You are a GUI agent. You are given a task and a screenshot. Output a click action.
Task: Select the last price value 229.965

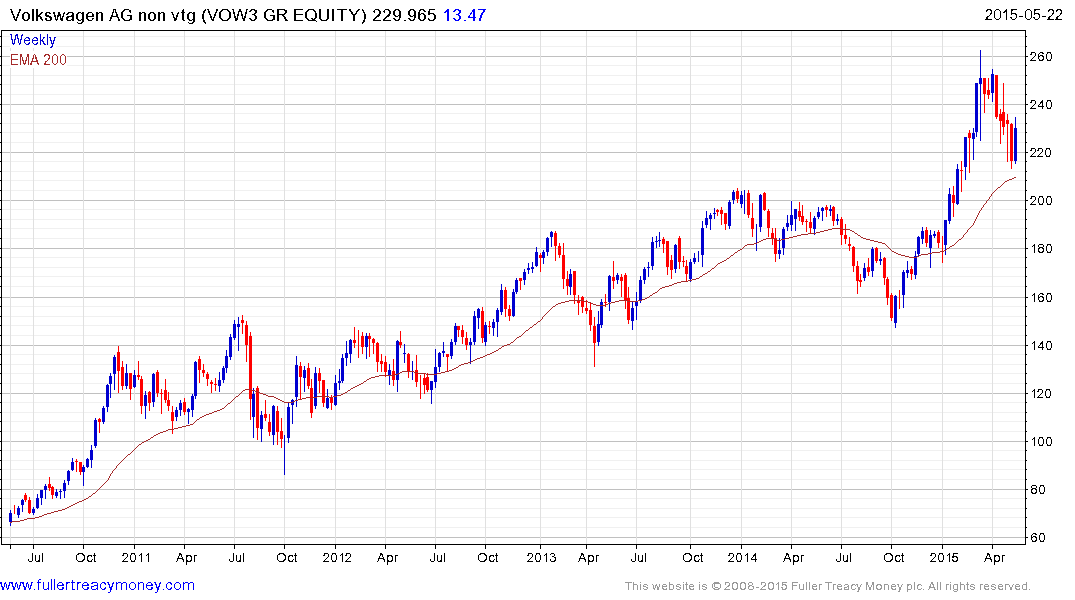pos(404,15)
